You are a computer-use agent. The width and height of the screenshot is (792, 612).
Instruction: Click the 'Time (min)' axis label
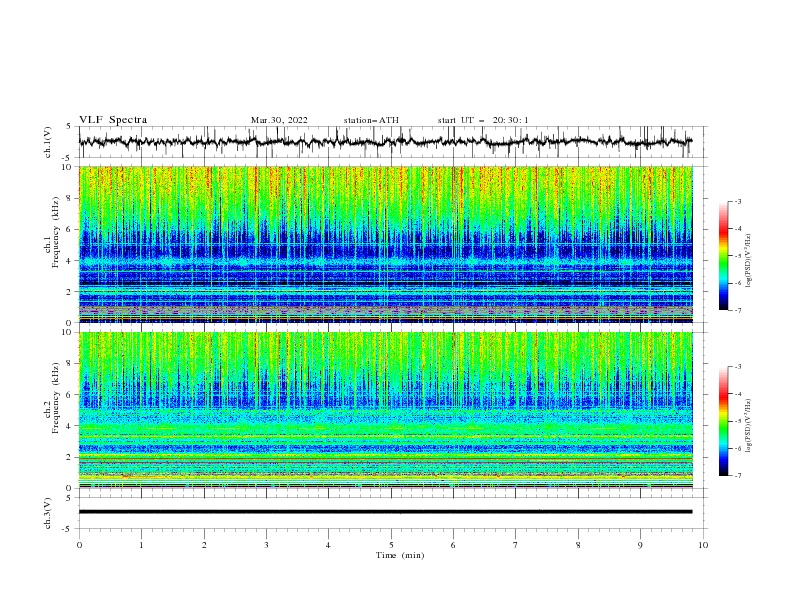click(x=400, y=555)
